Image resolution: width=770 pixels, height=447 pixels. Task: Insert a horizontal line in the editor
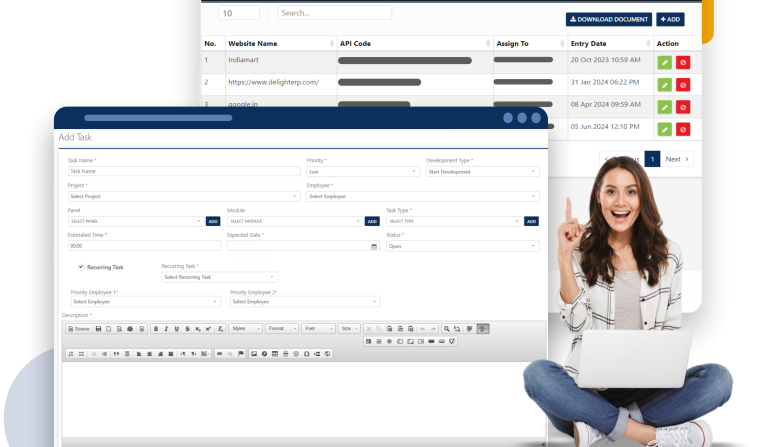coord(285,354)
